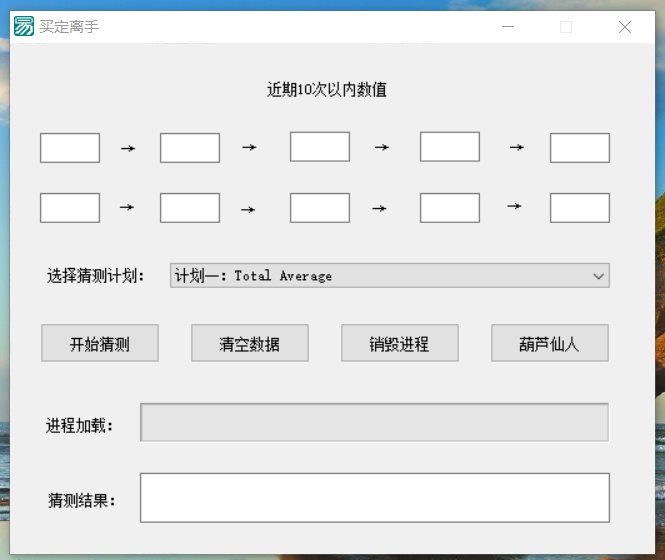Click the first value box in bottom row

click(70, 208)
